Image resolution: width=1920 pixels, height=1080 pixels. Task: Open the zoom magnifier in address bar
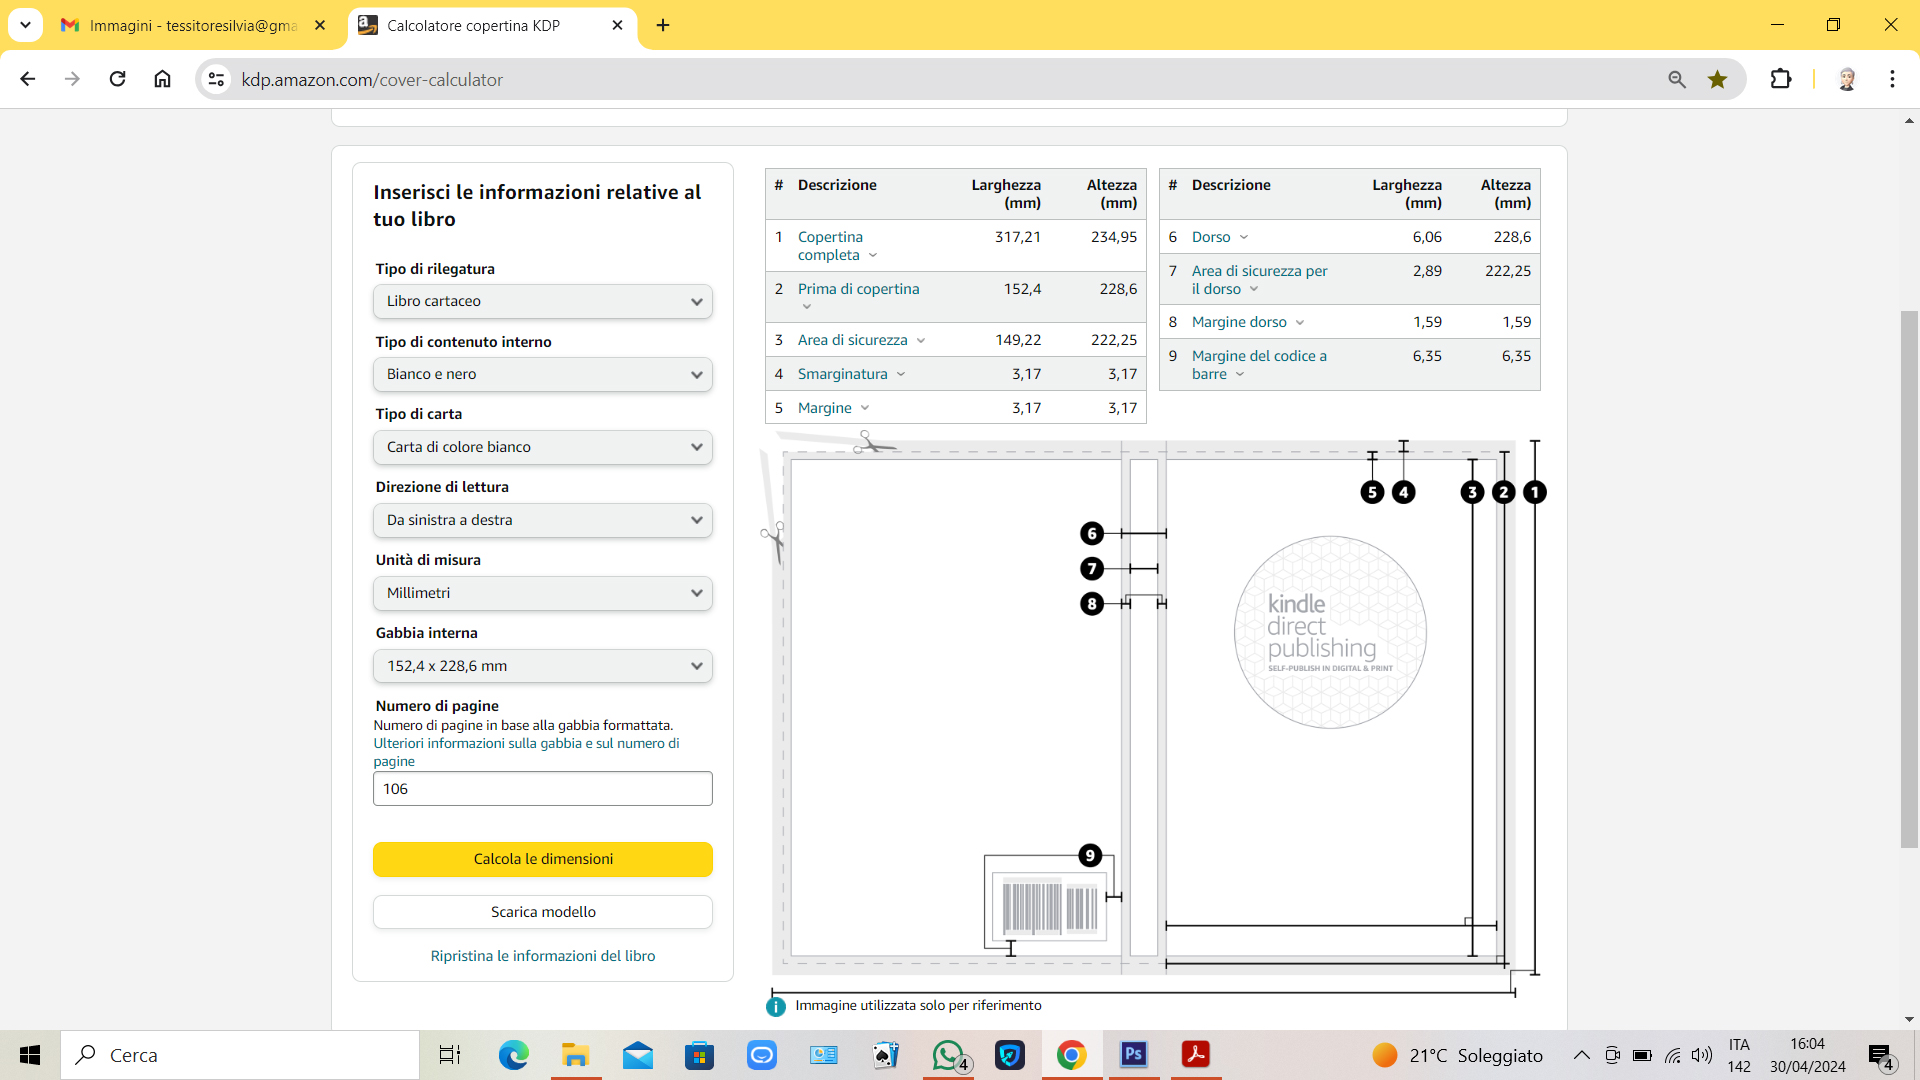pos(1677,79)
